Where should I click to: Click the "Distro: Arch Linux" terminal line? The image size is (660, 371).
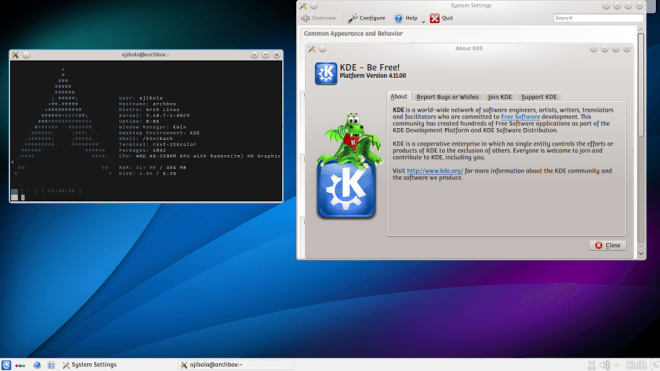(149, 109)
